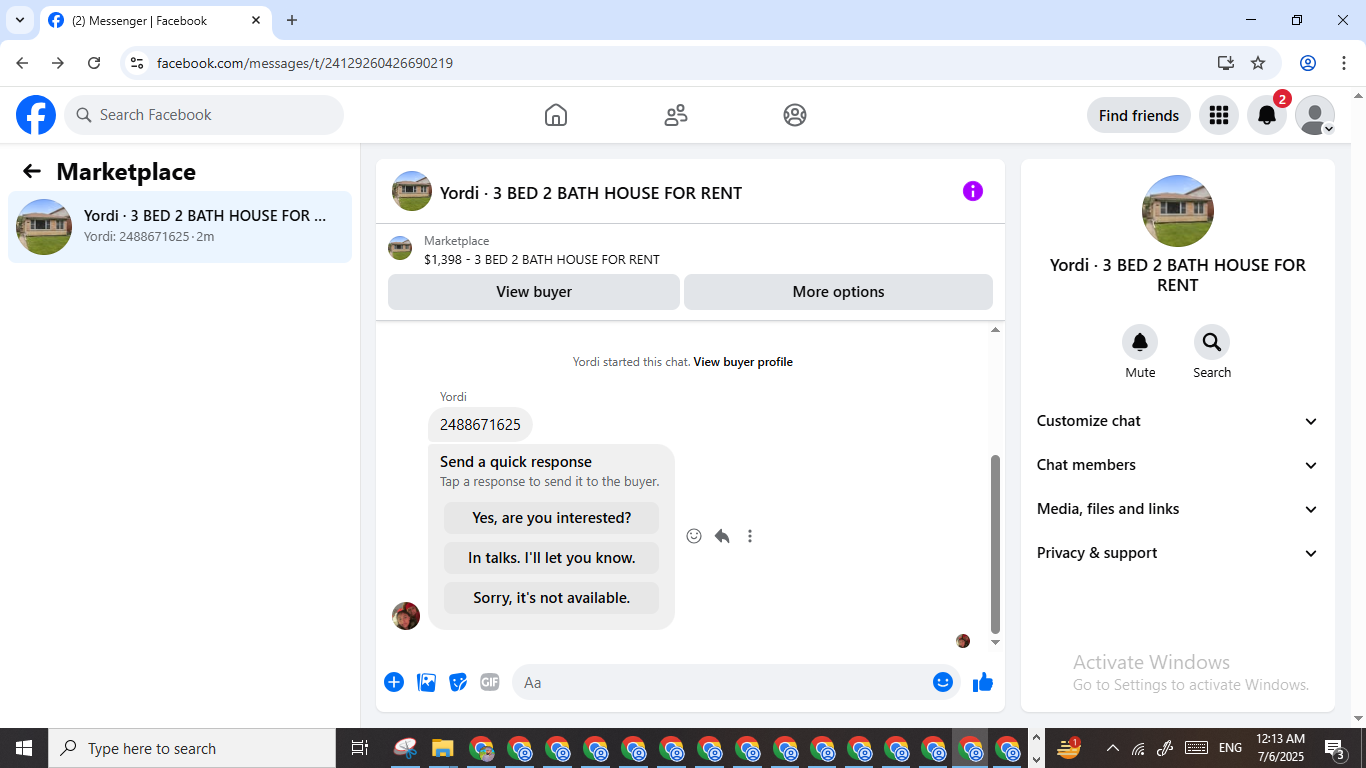Click the site information icon in address bar

coord(138,63)
